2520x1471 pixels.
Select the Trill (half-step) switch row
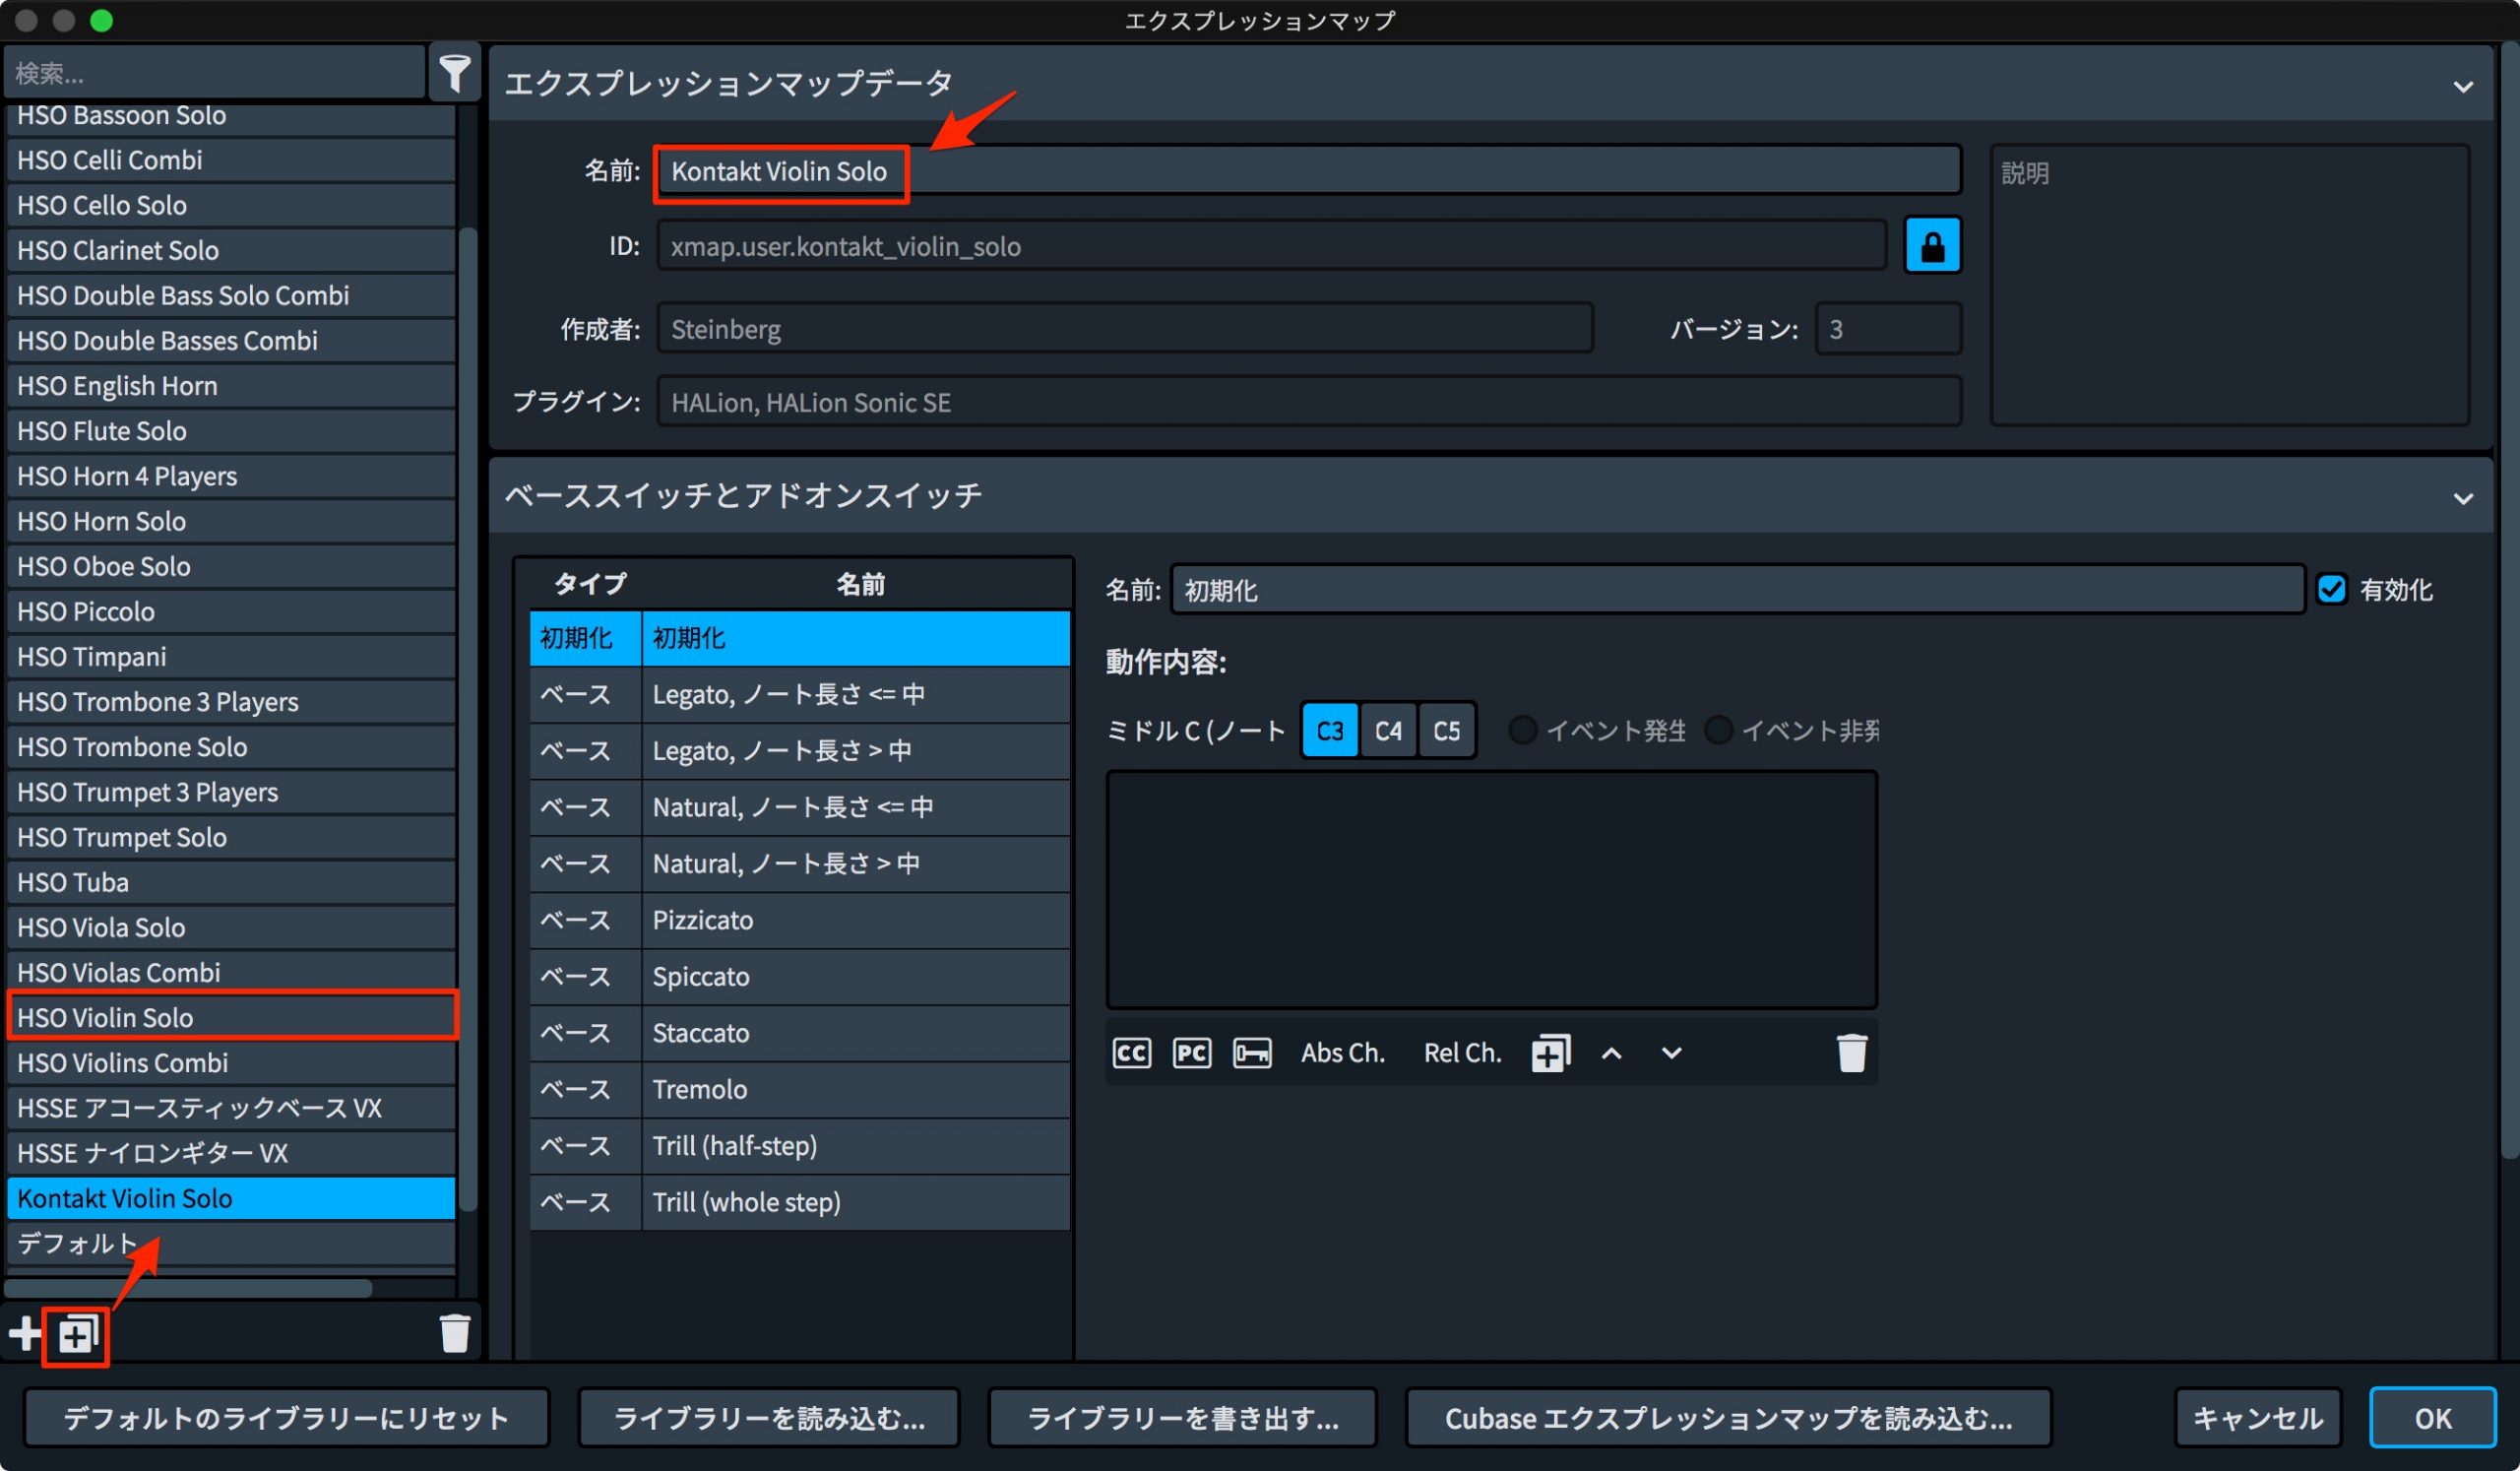click(800, 1146)
